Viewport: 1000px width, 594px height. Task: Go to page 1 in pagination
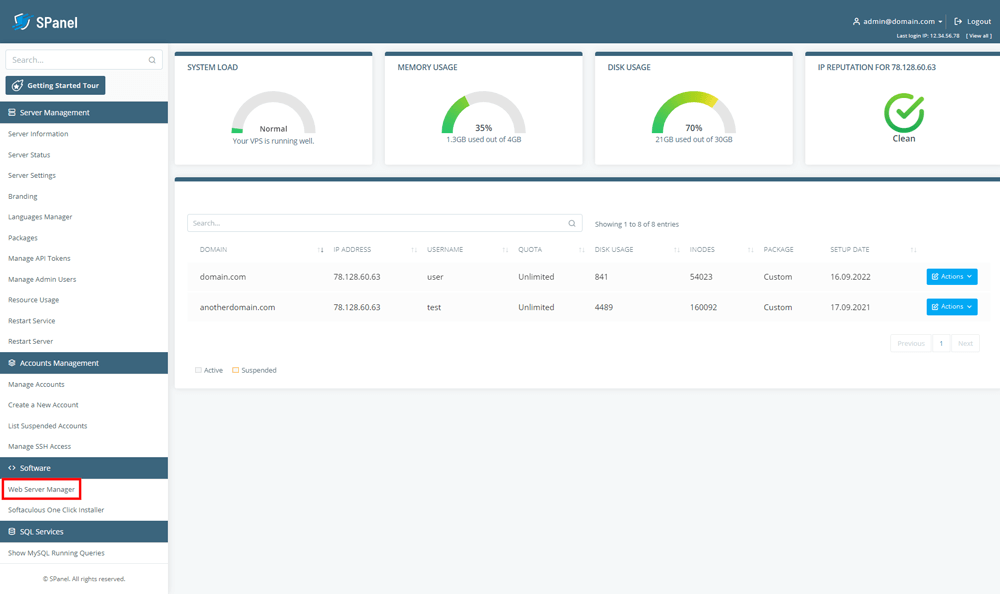pyautogui.click(x=941, y=343)
